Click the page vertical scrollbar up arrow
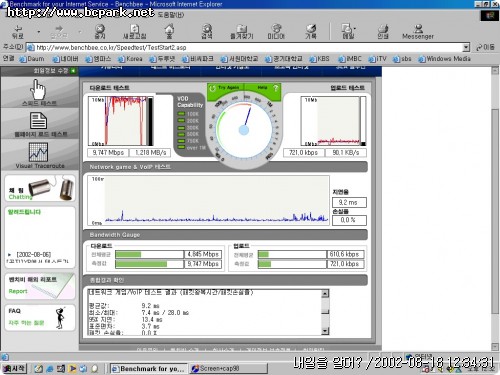The width and height of the screenshot is (500, 375). (x=495, y=71)
